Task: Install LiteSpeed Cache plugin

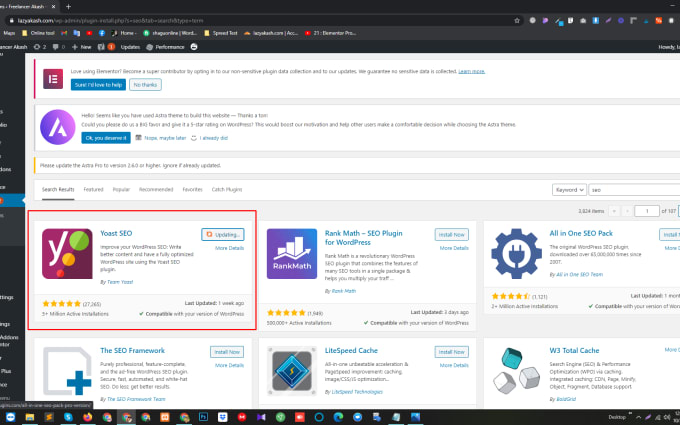Action: pos(452,352)
